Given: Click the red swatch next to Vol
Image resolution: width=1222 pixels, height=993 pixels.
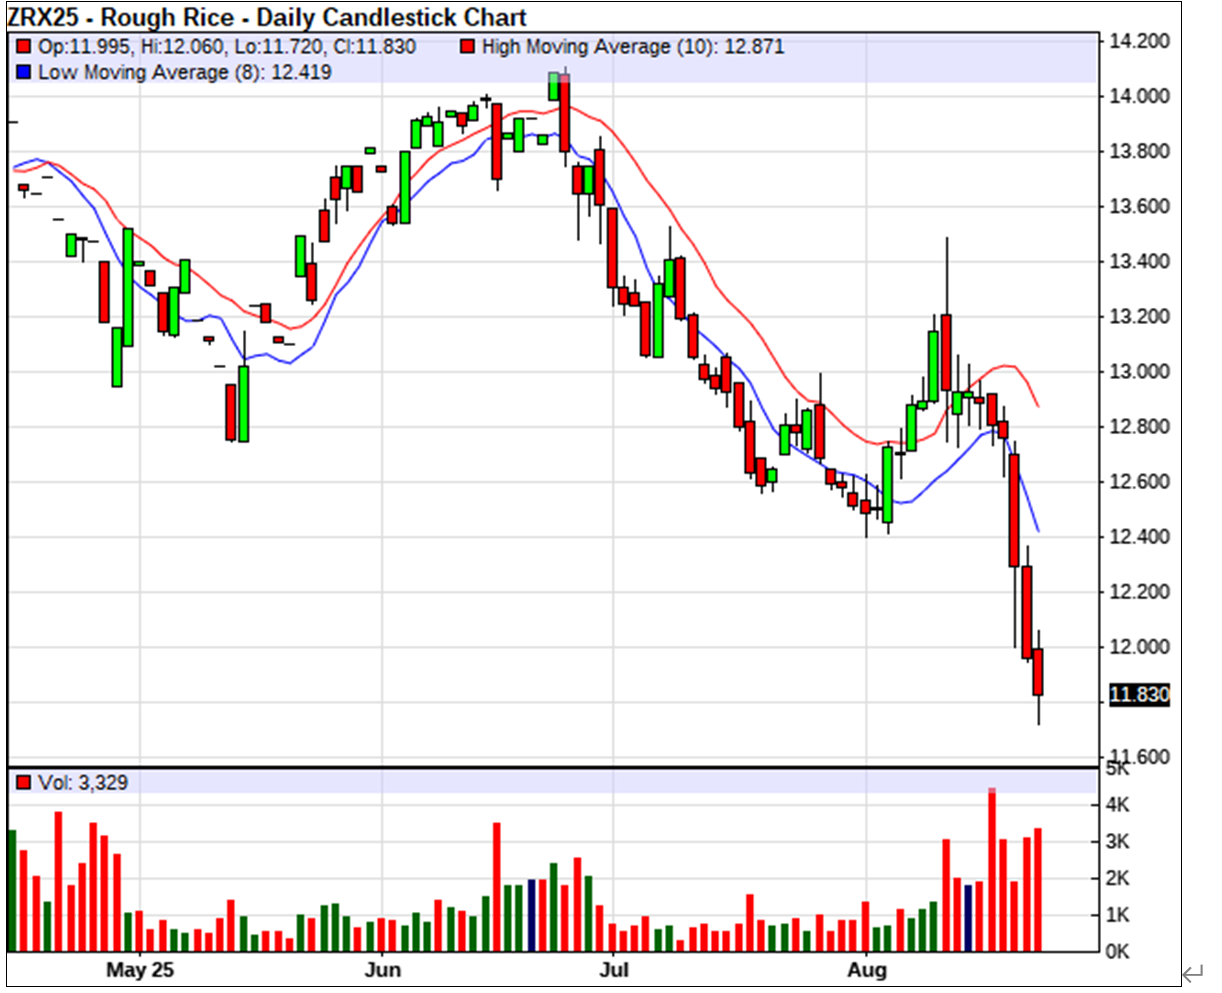Looking at the screenshot, I should [24, 783].
